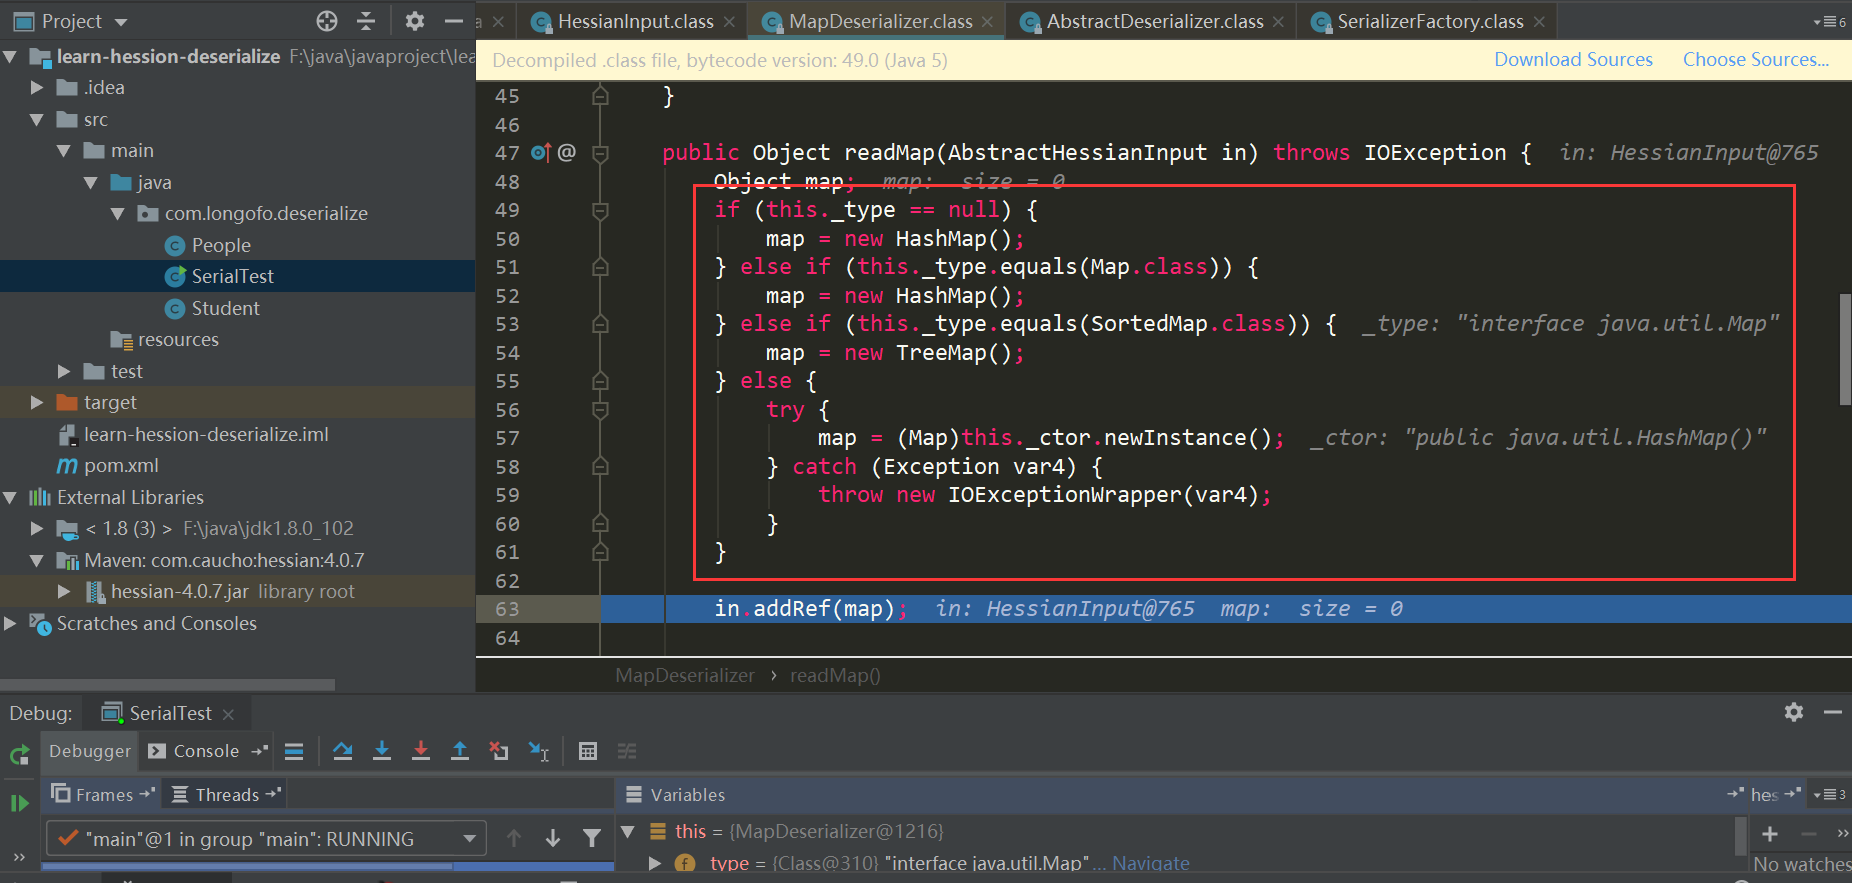
Task: Toggle the fold marker beside line 56
Action: 600,410
